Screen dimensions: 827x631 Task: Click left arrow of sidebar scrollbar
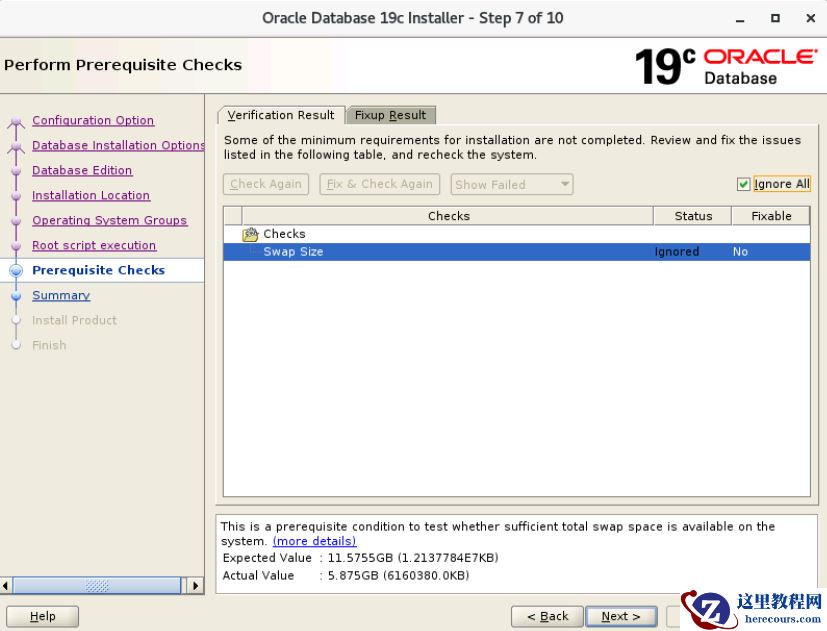click(x=6, y=586)
